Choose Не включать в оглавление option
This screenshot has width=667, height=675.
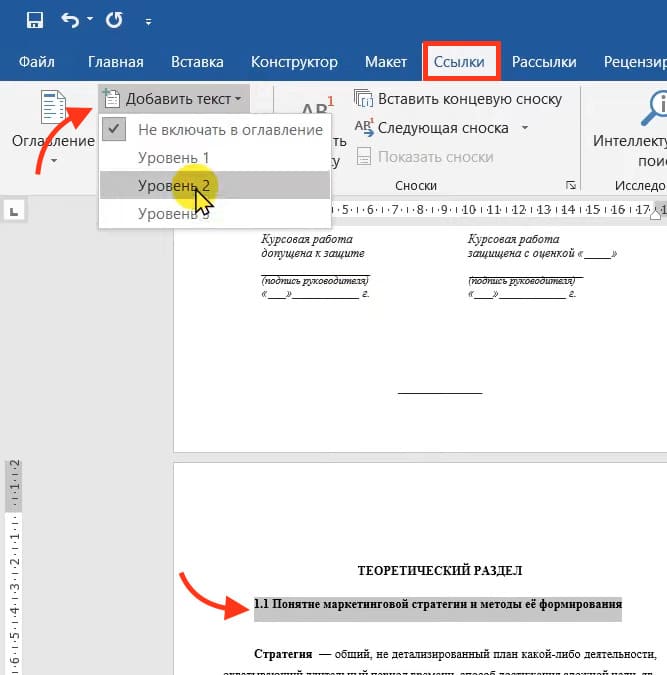pyautogui.click(x=214, y=130)
